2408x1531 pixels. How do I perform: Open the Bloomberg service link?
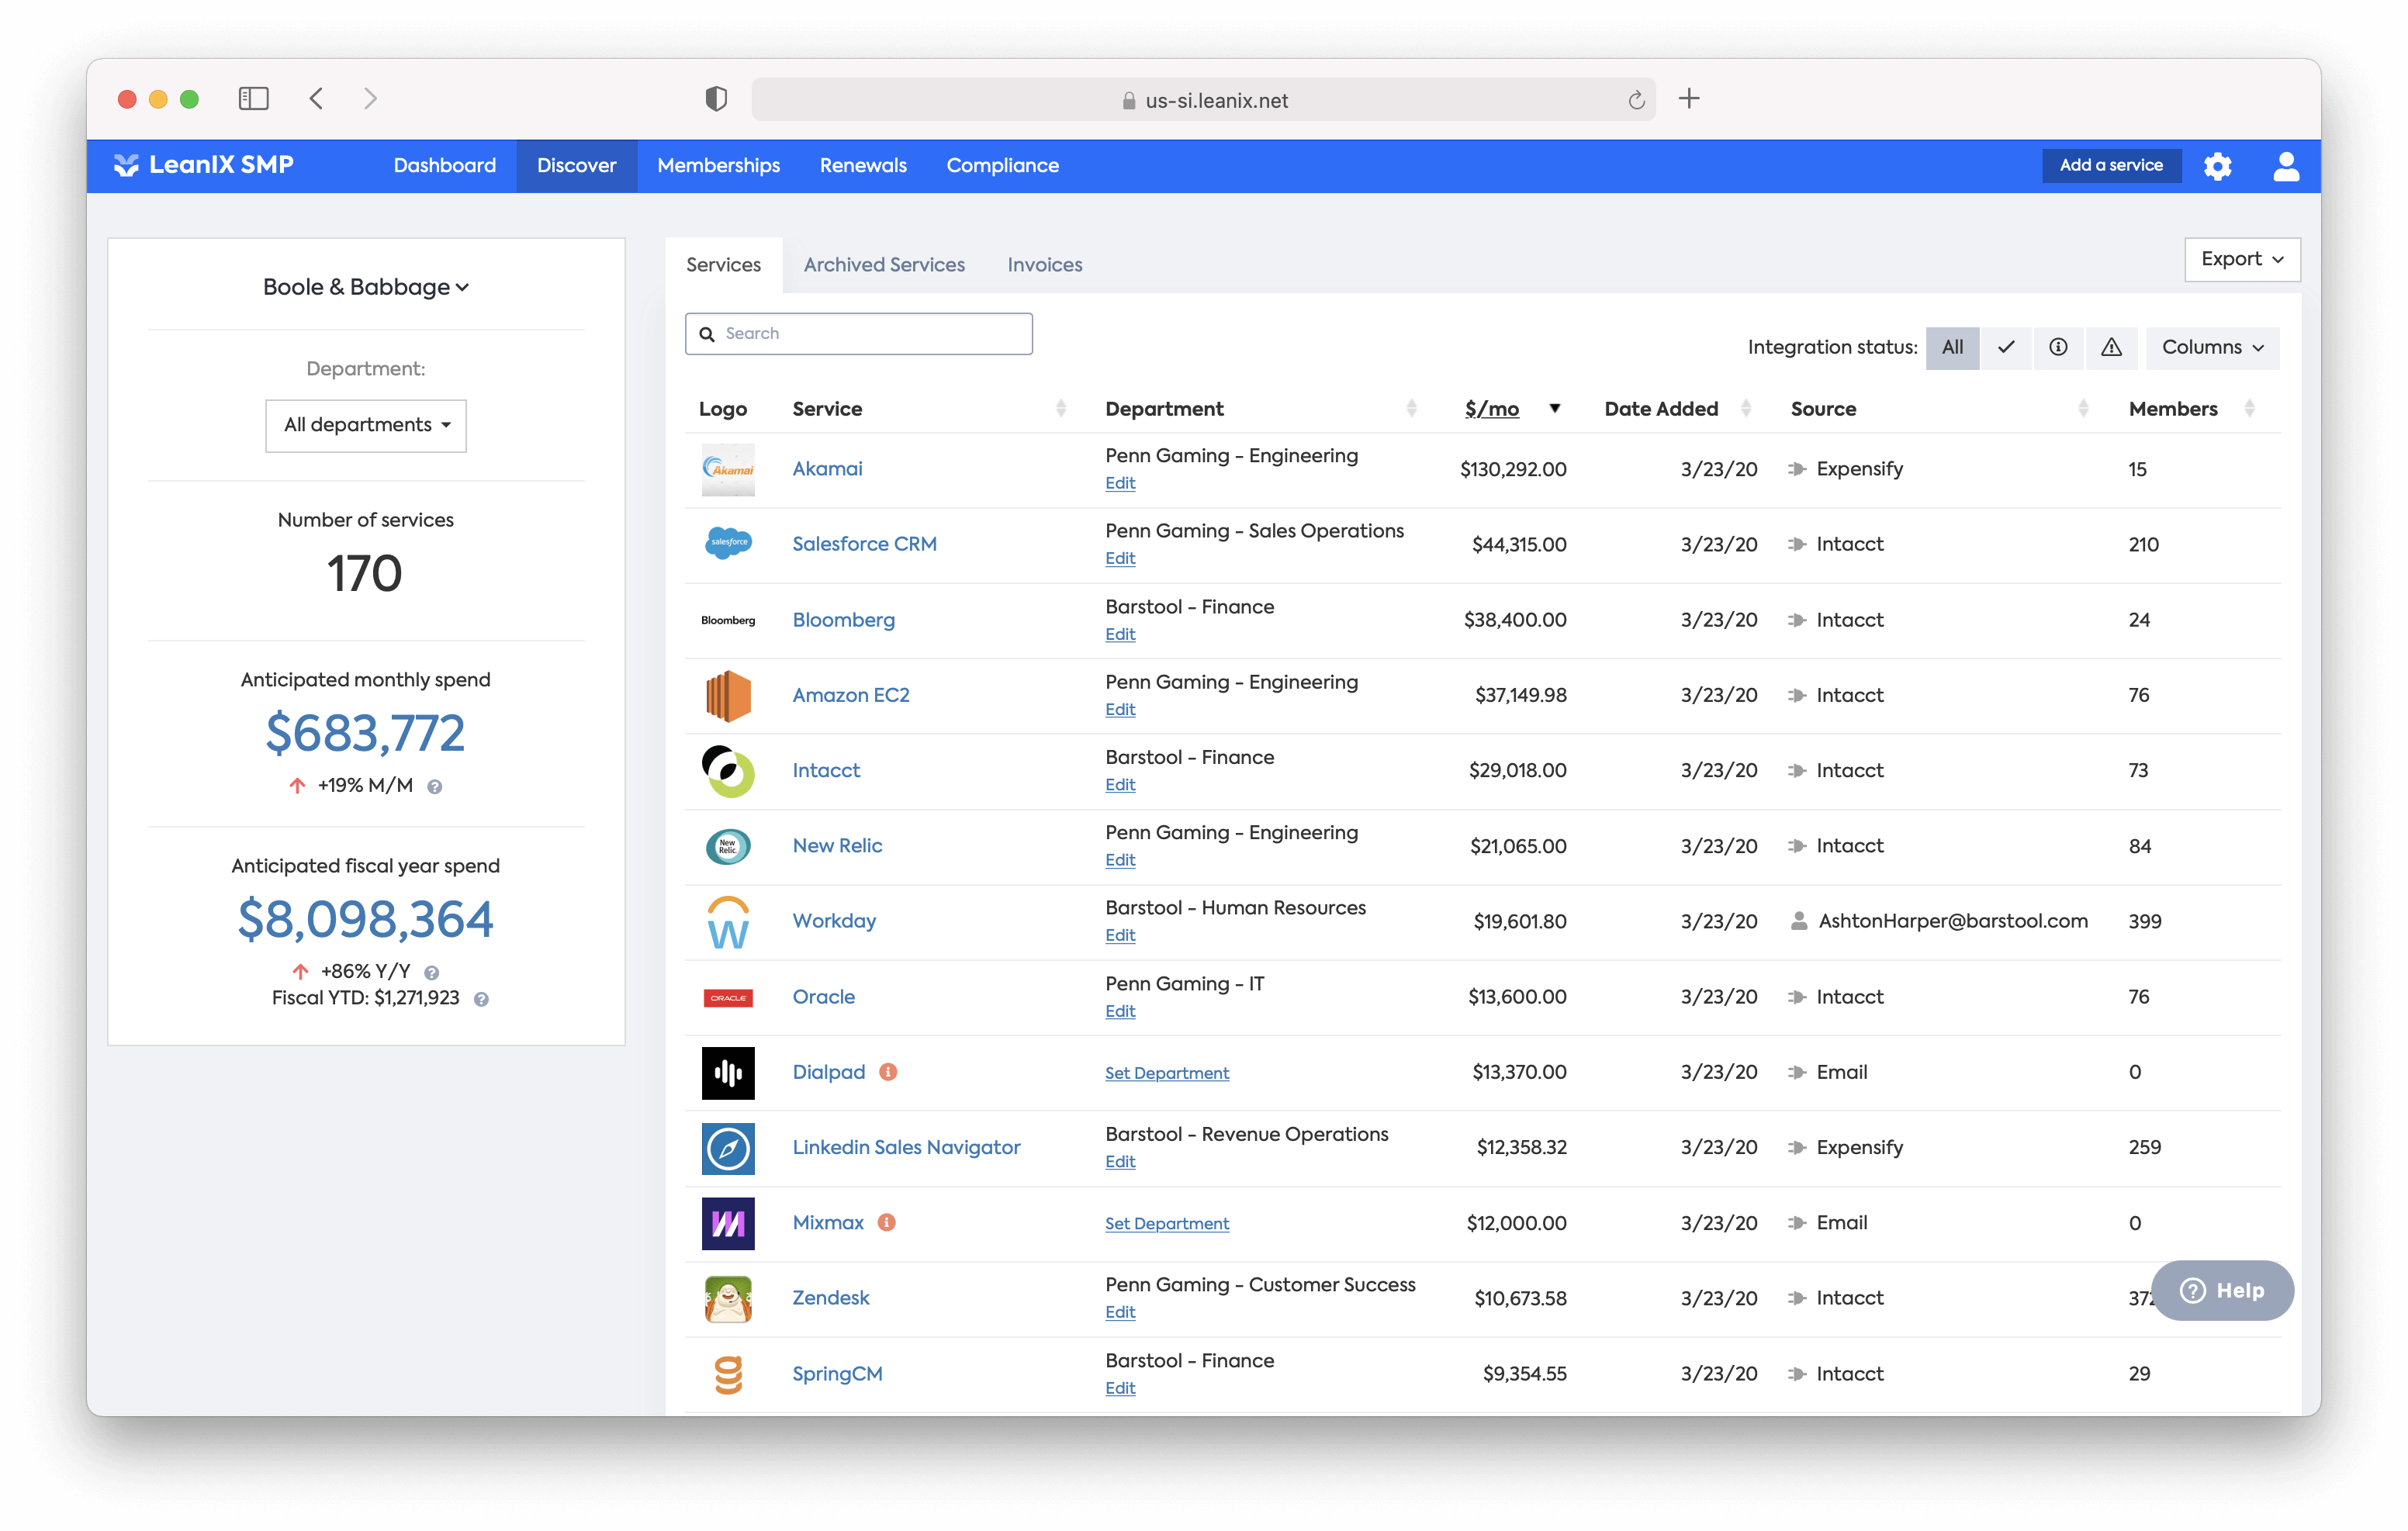pos(843,620)
